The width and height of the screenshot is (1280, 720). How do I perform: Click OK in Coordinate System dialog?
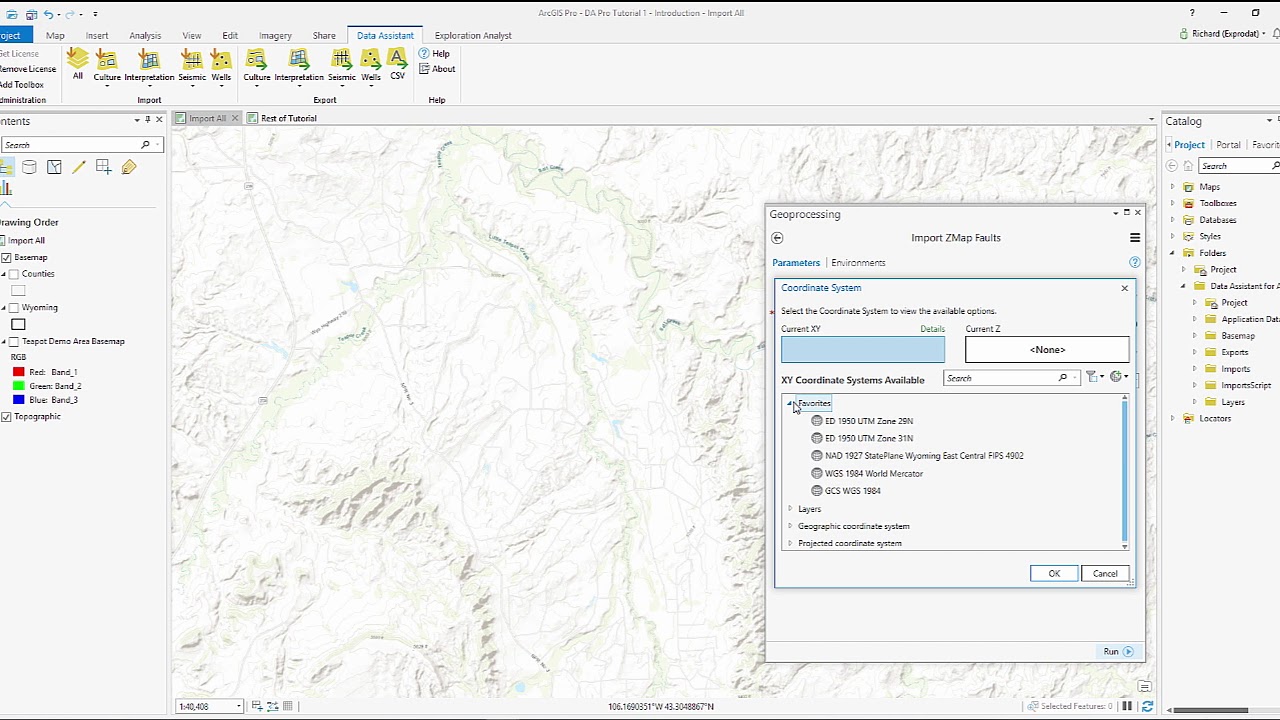click(x=1054, y=574)
